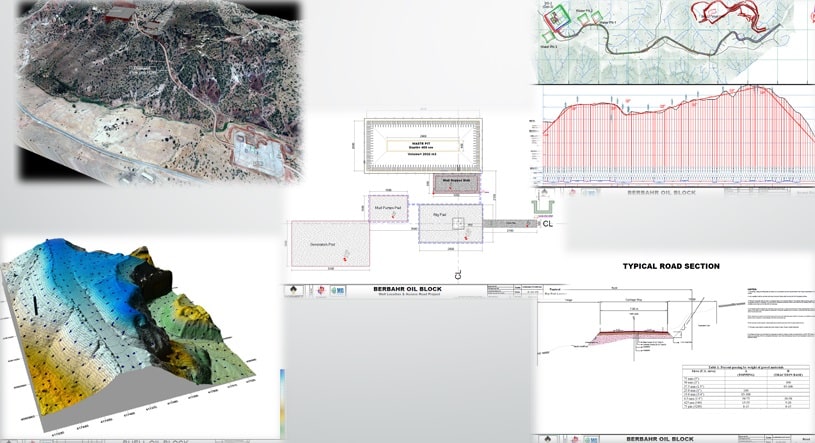Select the 'TYPICAL ROAD SECTION' heading
This screenshot has width=815, height=443.
(671, 266)
